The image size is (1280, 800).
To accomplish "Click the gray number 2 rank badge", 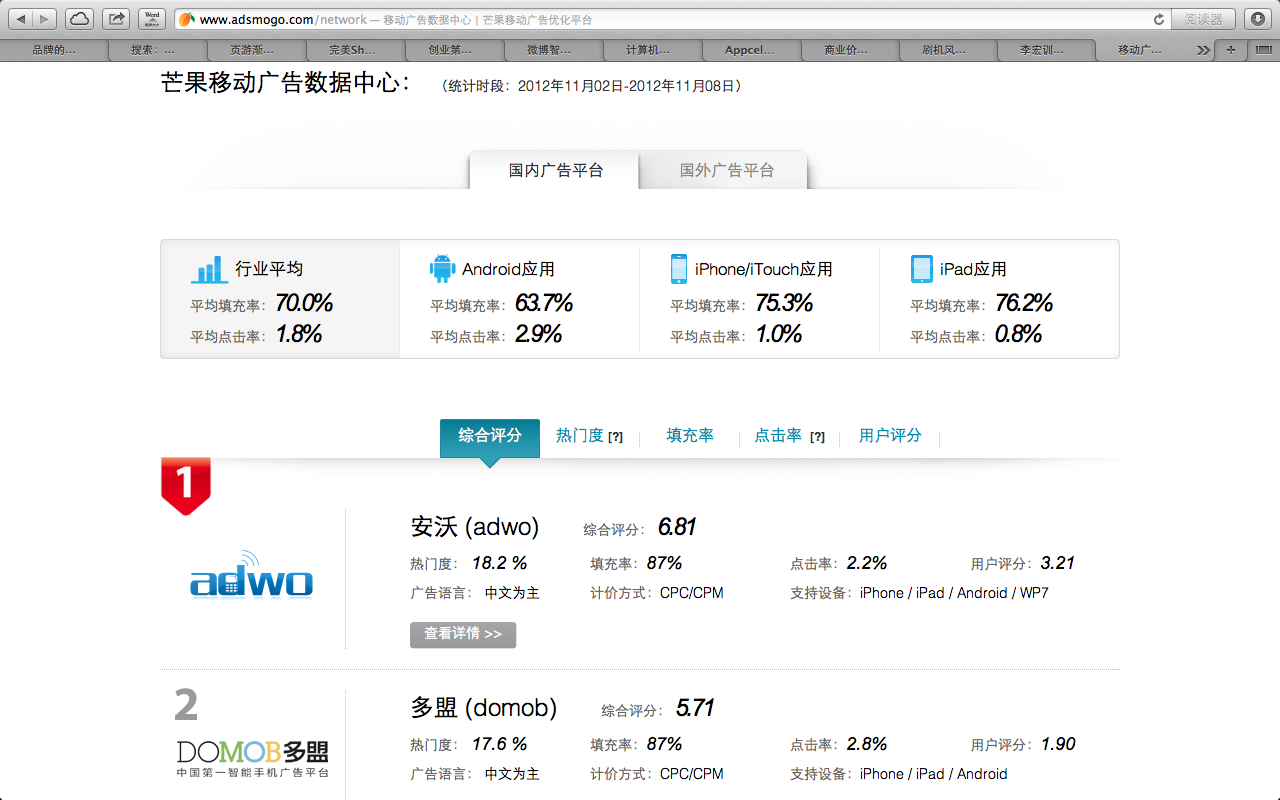I will 186,706.
